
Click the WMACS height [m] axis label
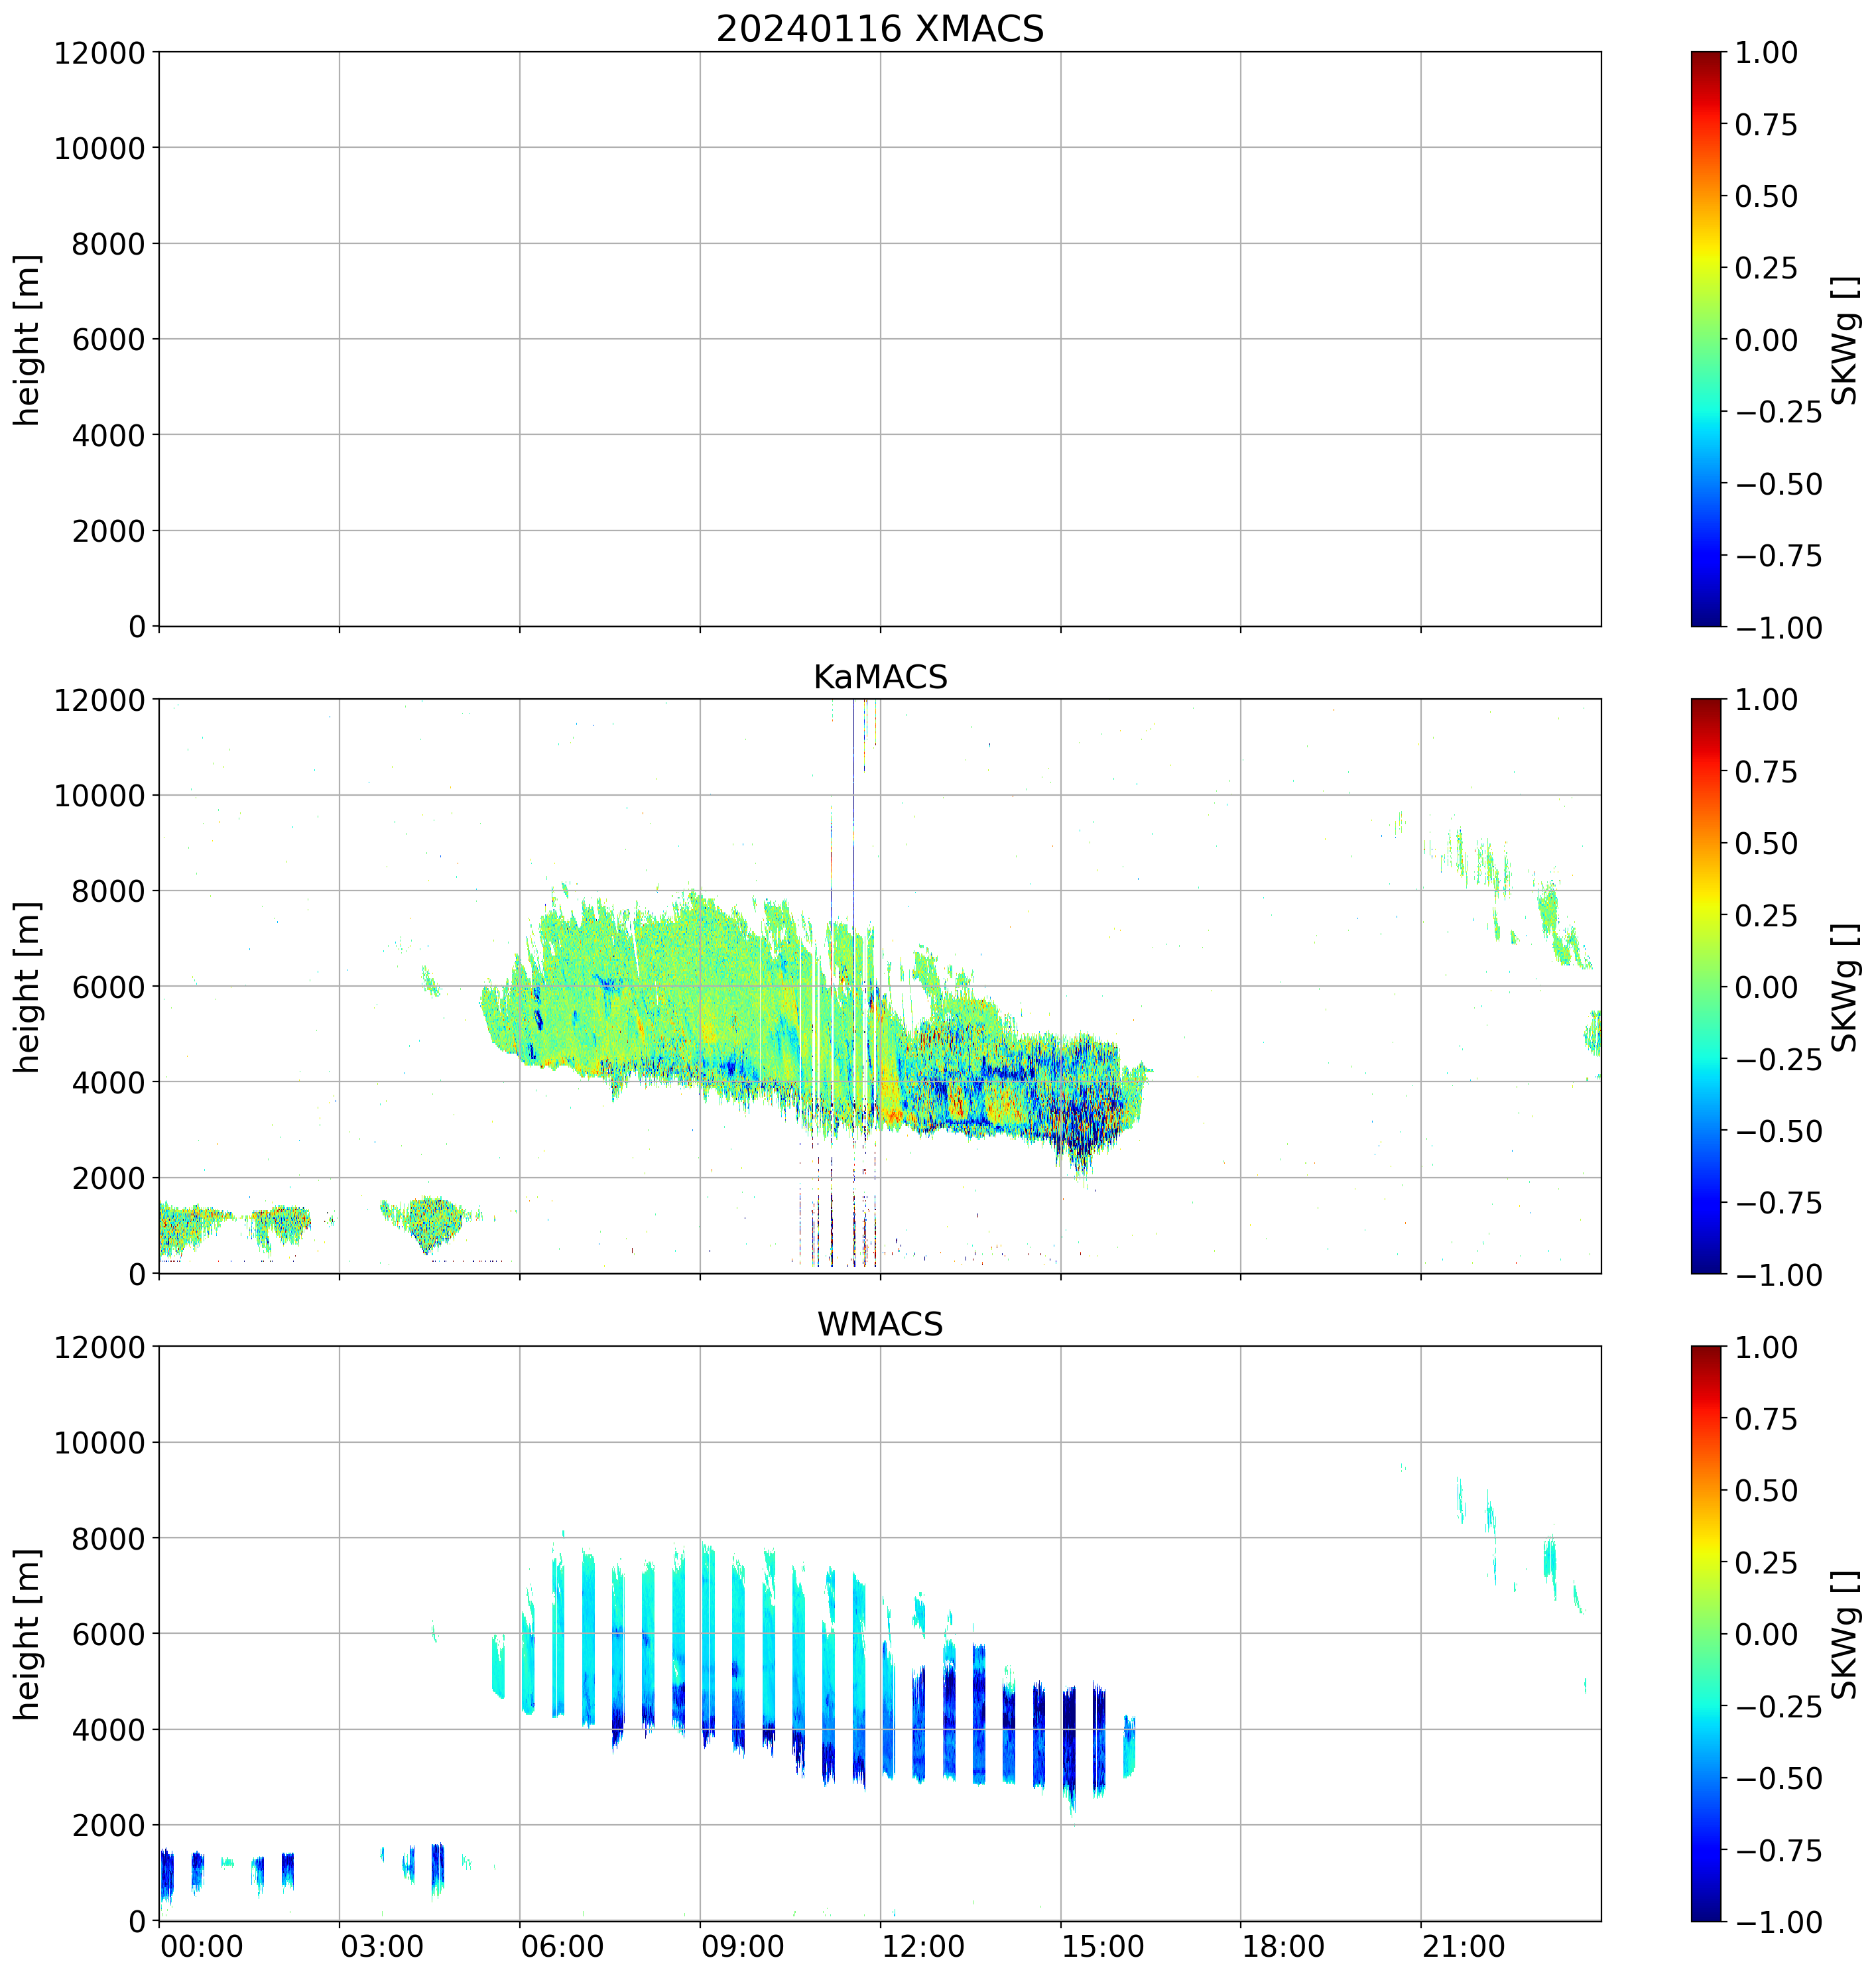pos(28,1634)
